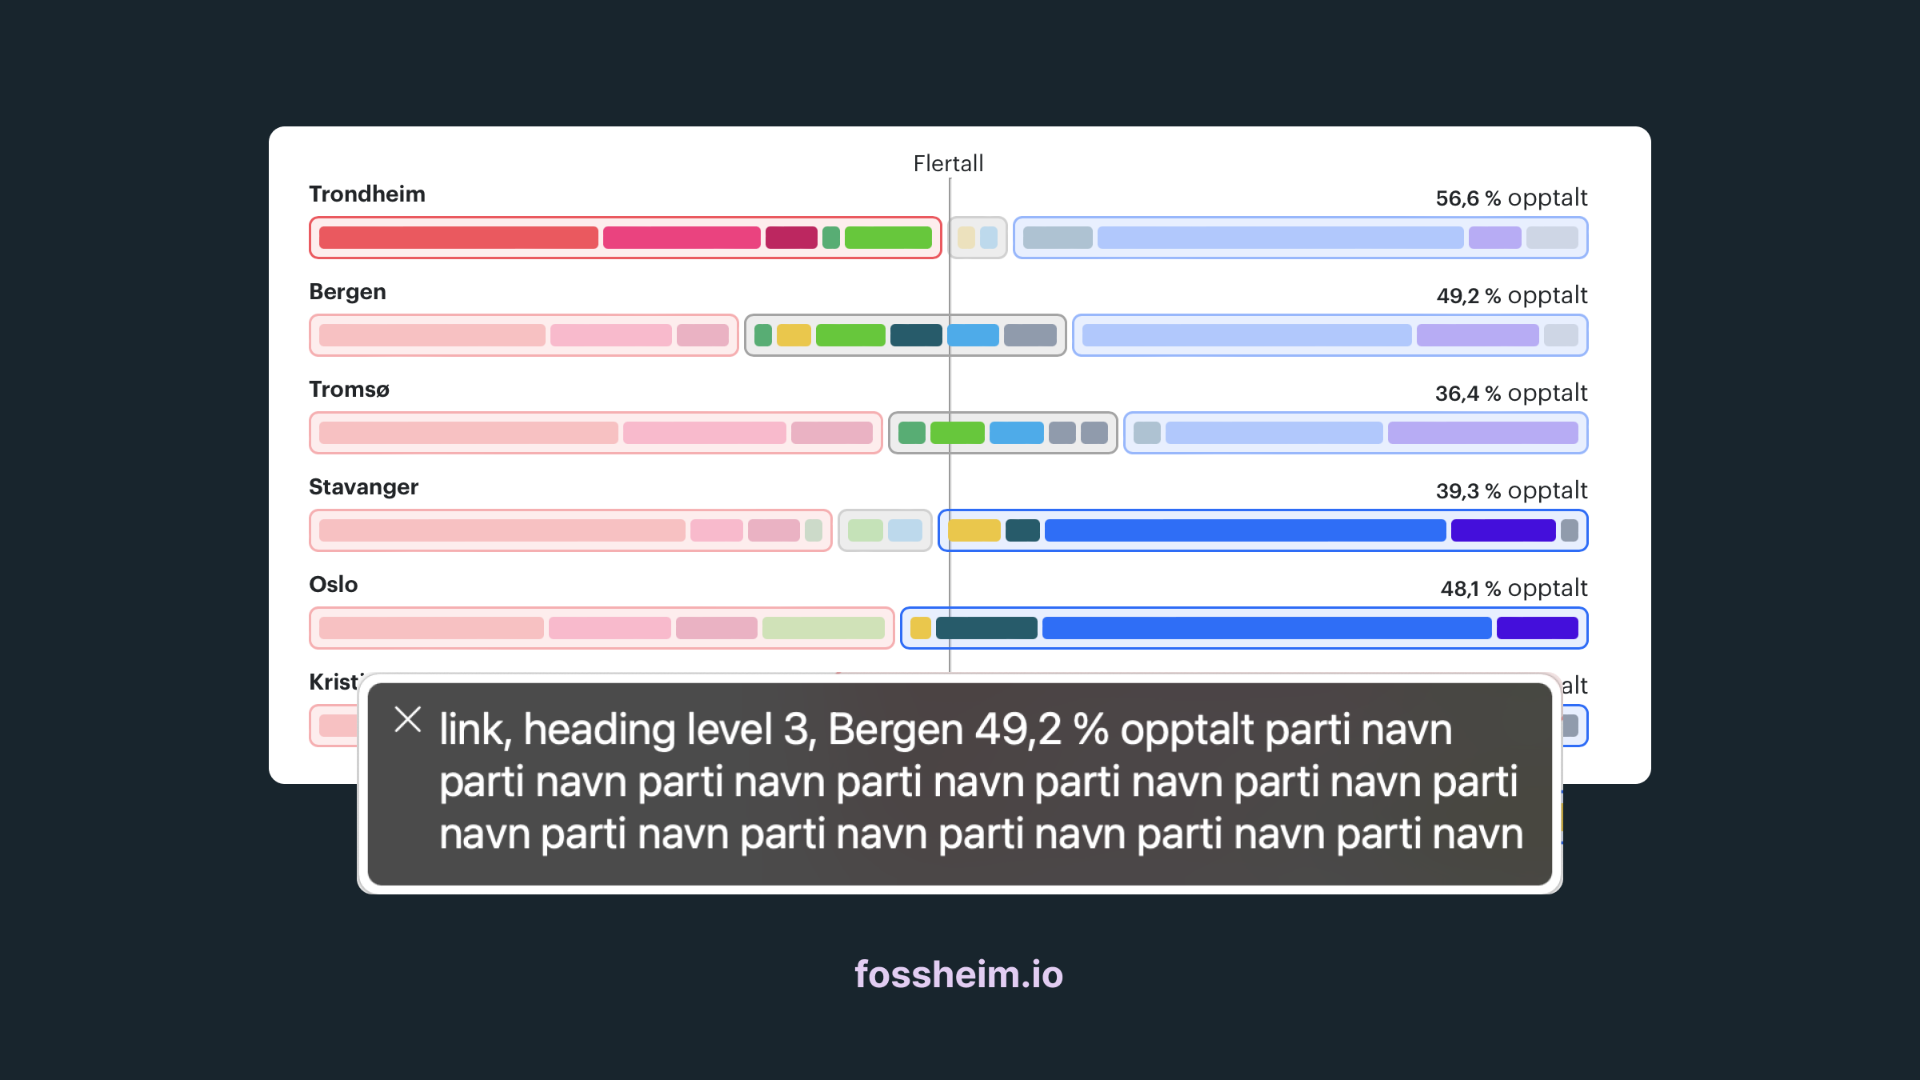Click Stavanger's yellow party segment
1920x1080 pixels.
pos(974,530)
